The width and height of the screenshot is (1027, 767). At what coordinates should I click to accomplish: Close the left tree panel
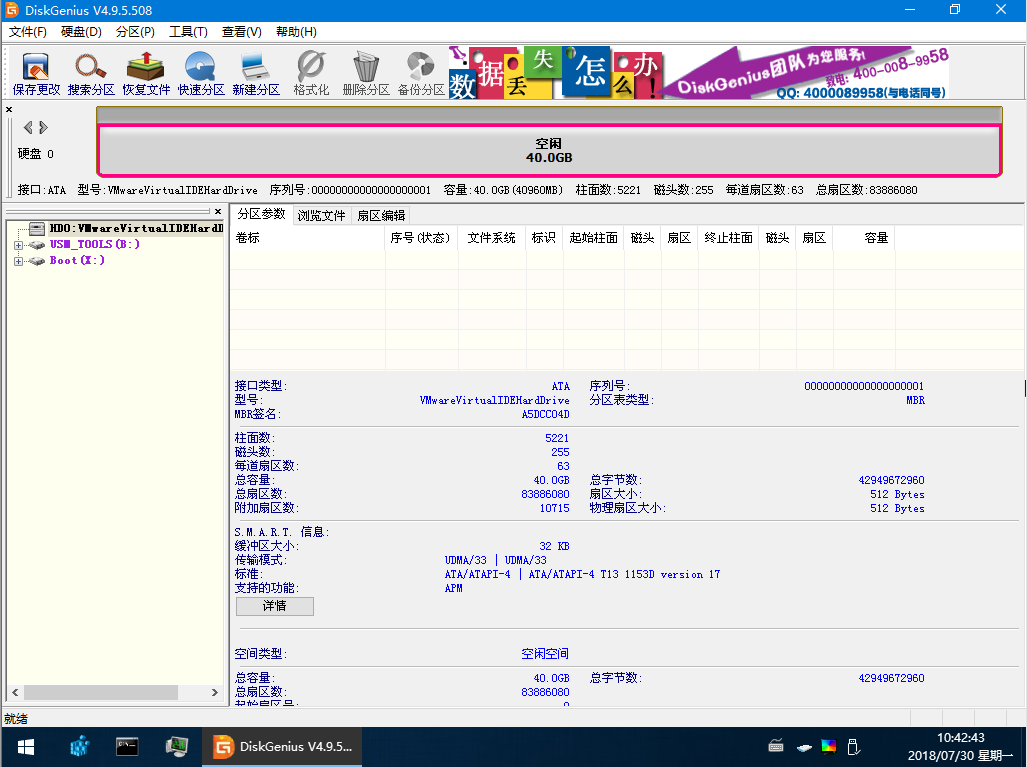coord(218,211)
